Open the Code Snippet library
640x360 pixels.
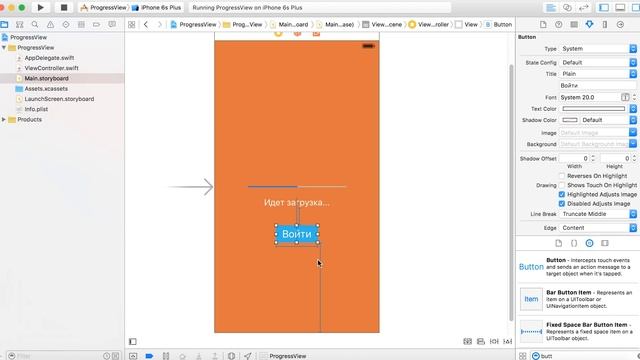pos(574,243)
